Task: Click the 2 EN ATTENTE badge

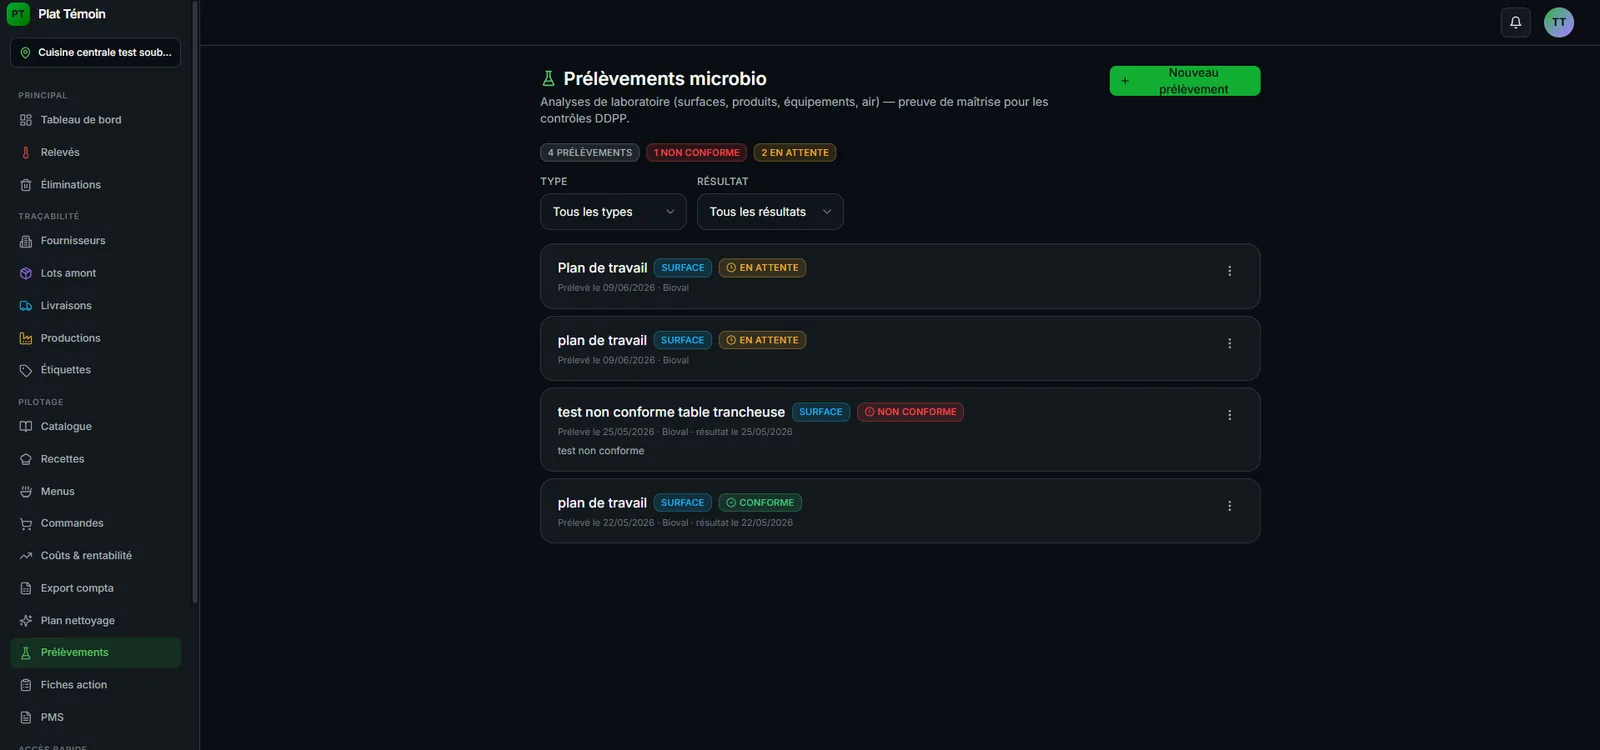Action: click(795, 153)
